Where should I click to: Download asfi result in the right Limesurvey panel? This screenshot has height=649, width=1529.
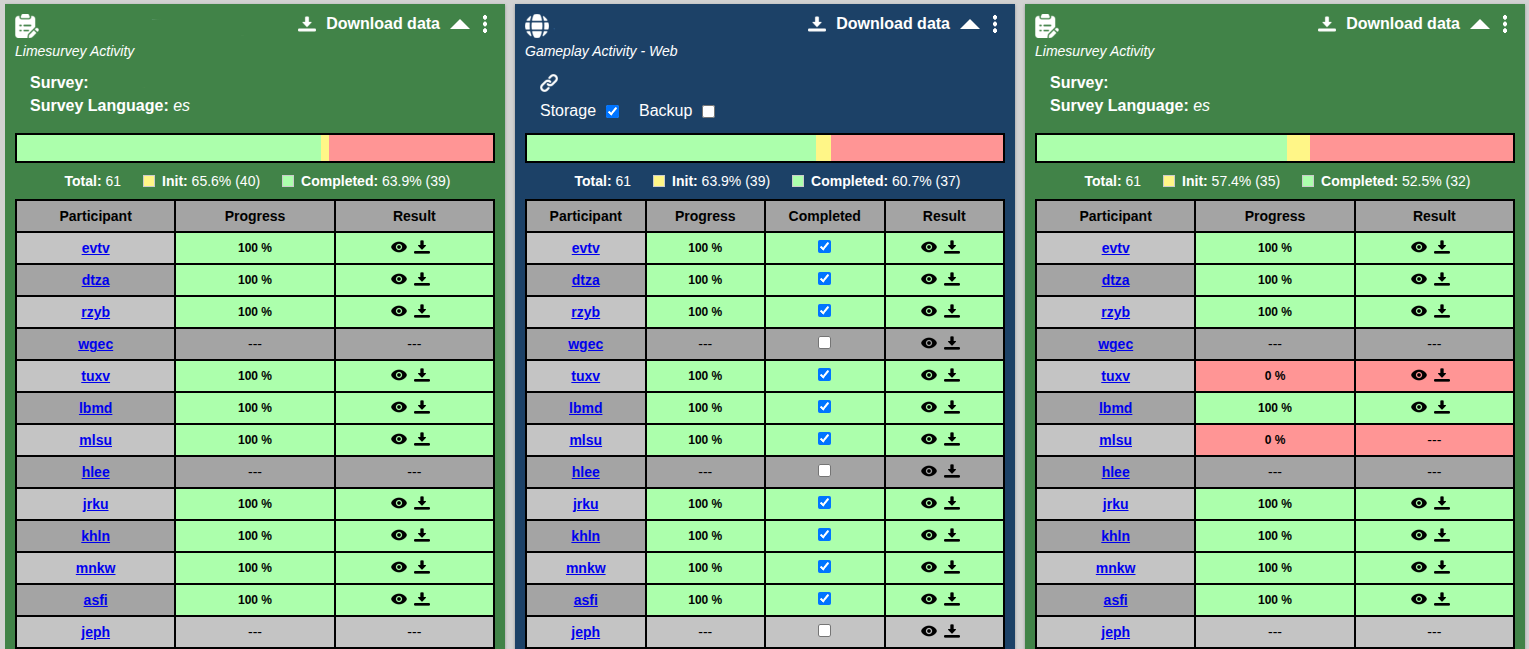(1442, 599)
